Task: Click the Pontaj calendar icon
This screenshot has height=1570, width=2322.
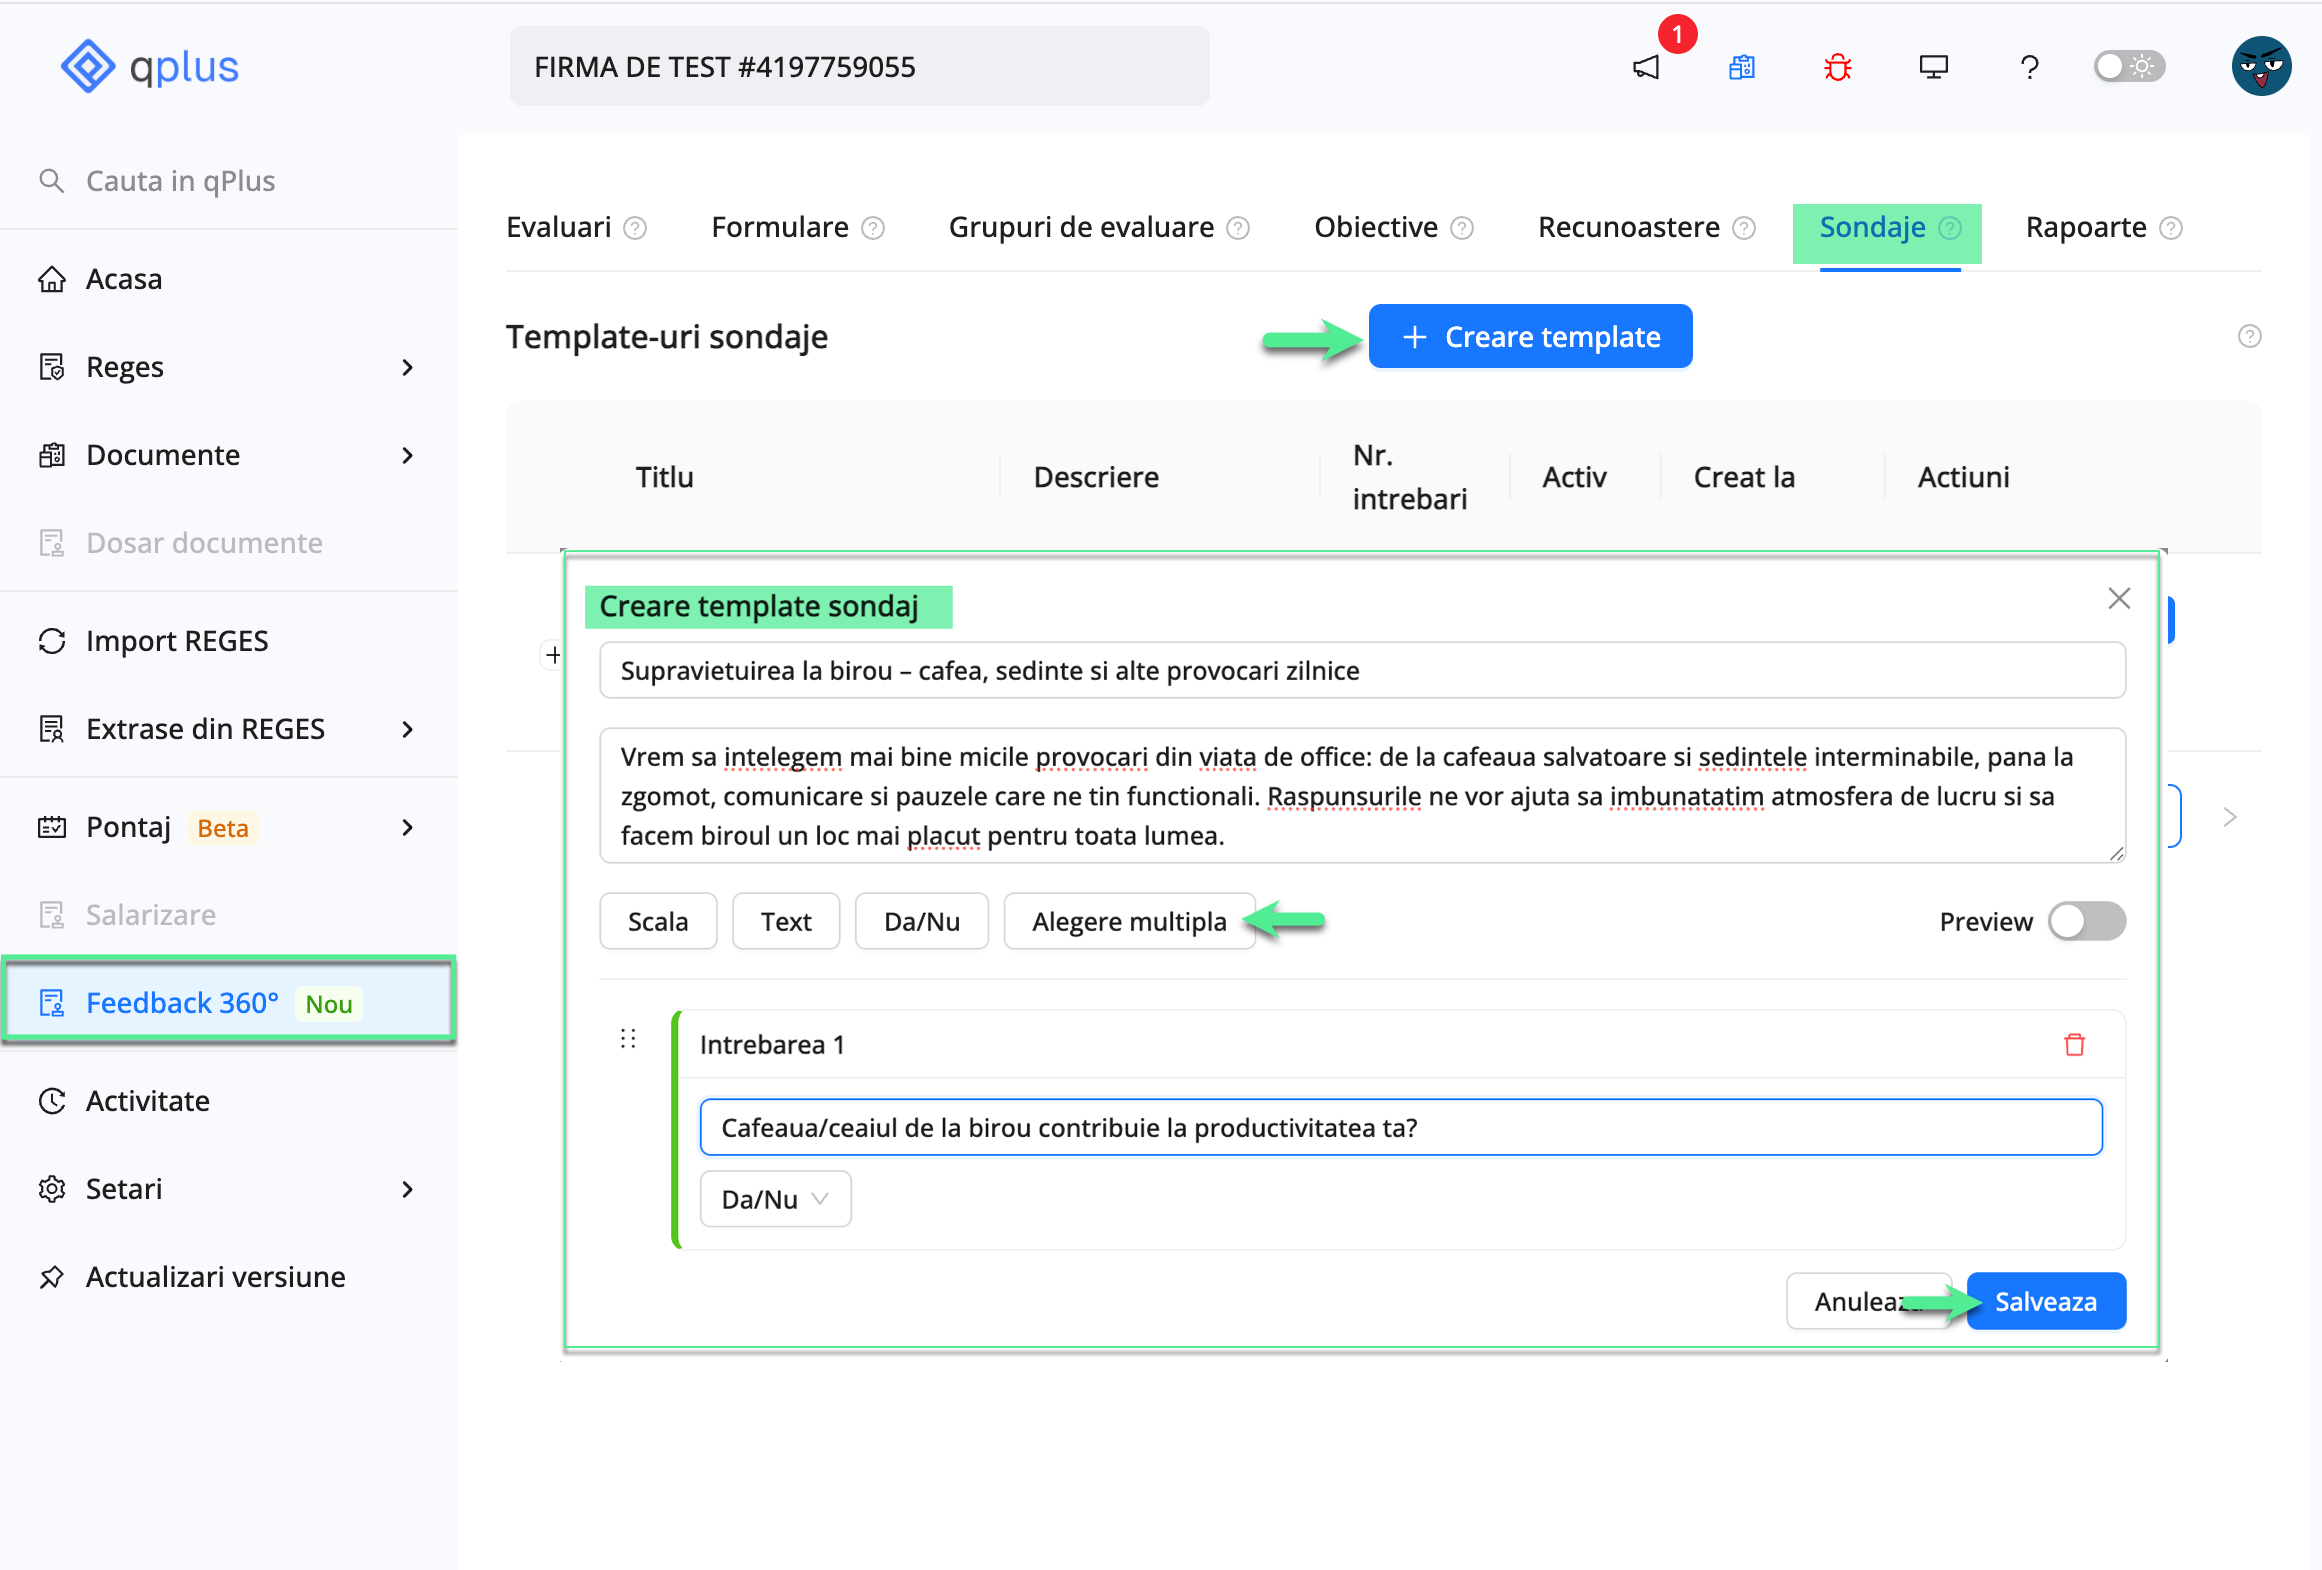Action: tap(51, 827)
